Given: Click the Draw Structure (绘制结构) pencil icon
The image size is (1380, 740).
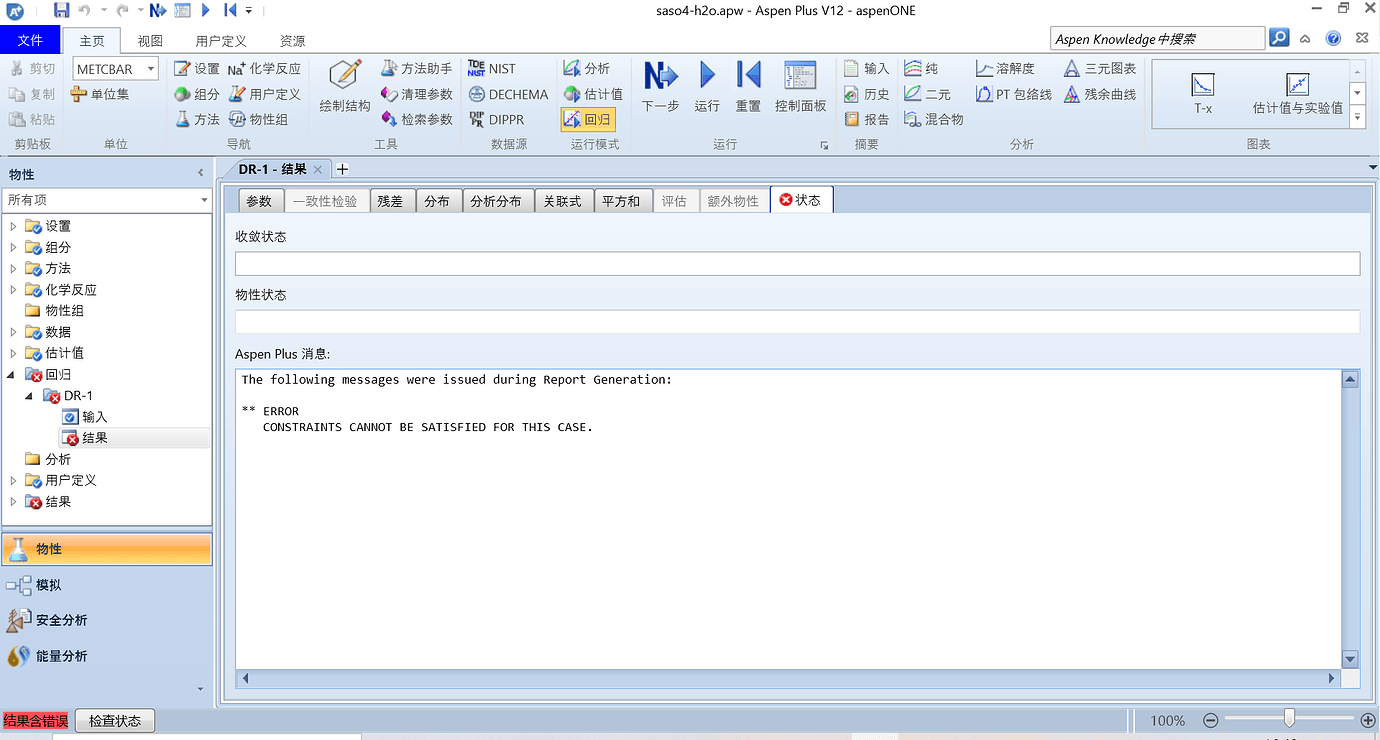Looking at the screenshot, I should click(x=345, y=75).
